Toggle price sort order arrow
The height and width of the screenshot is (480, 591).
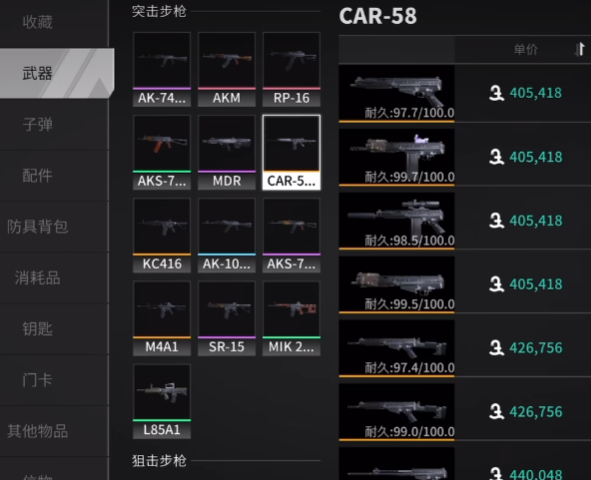(580, 49)
